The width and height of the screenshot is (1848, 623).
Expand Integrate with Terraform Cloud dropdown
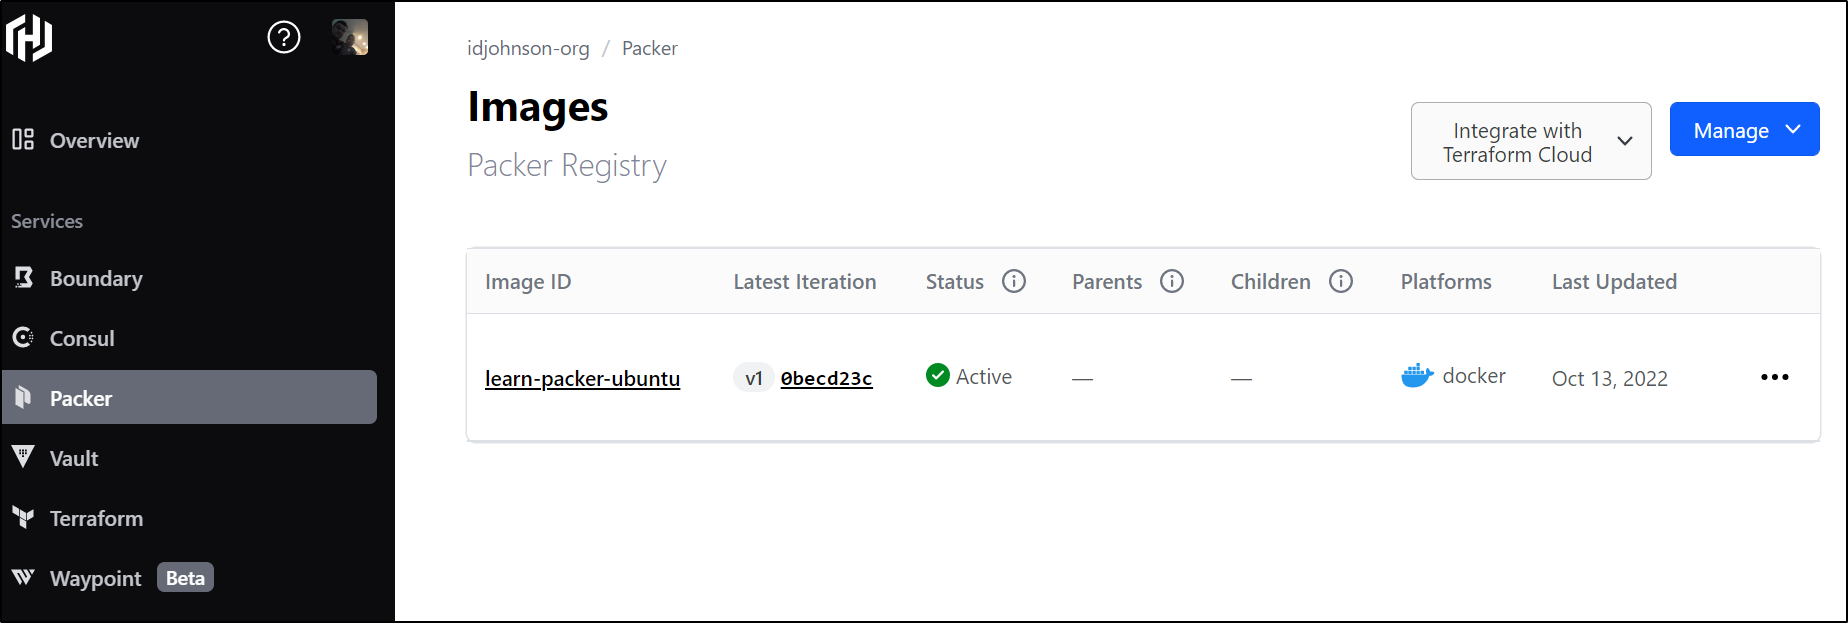pyautogui.click(x=1531, y=141)
